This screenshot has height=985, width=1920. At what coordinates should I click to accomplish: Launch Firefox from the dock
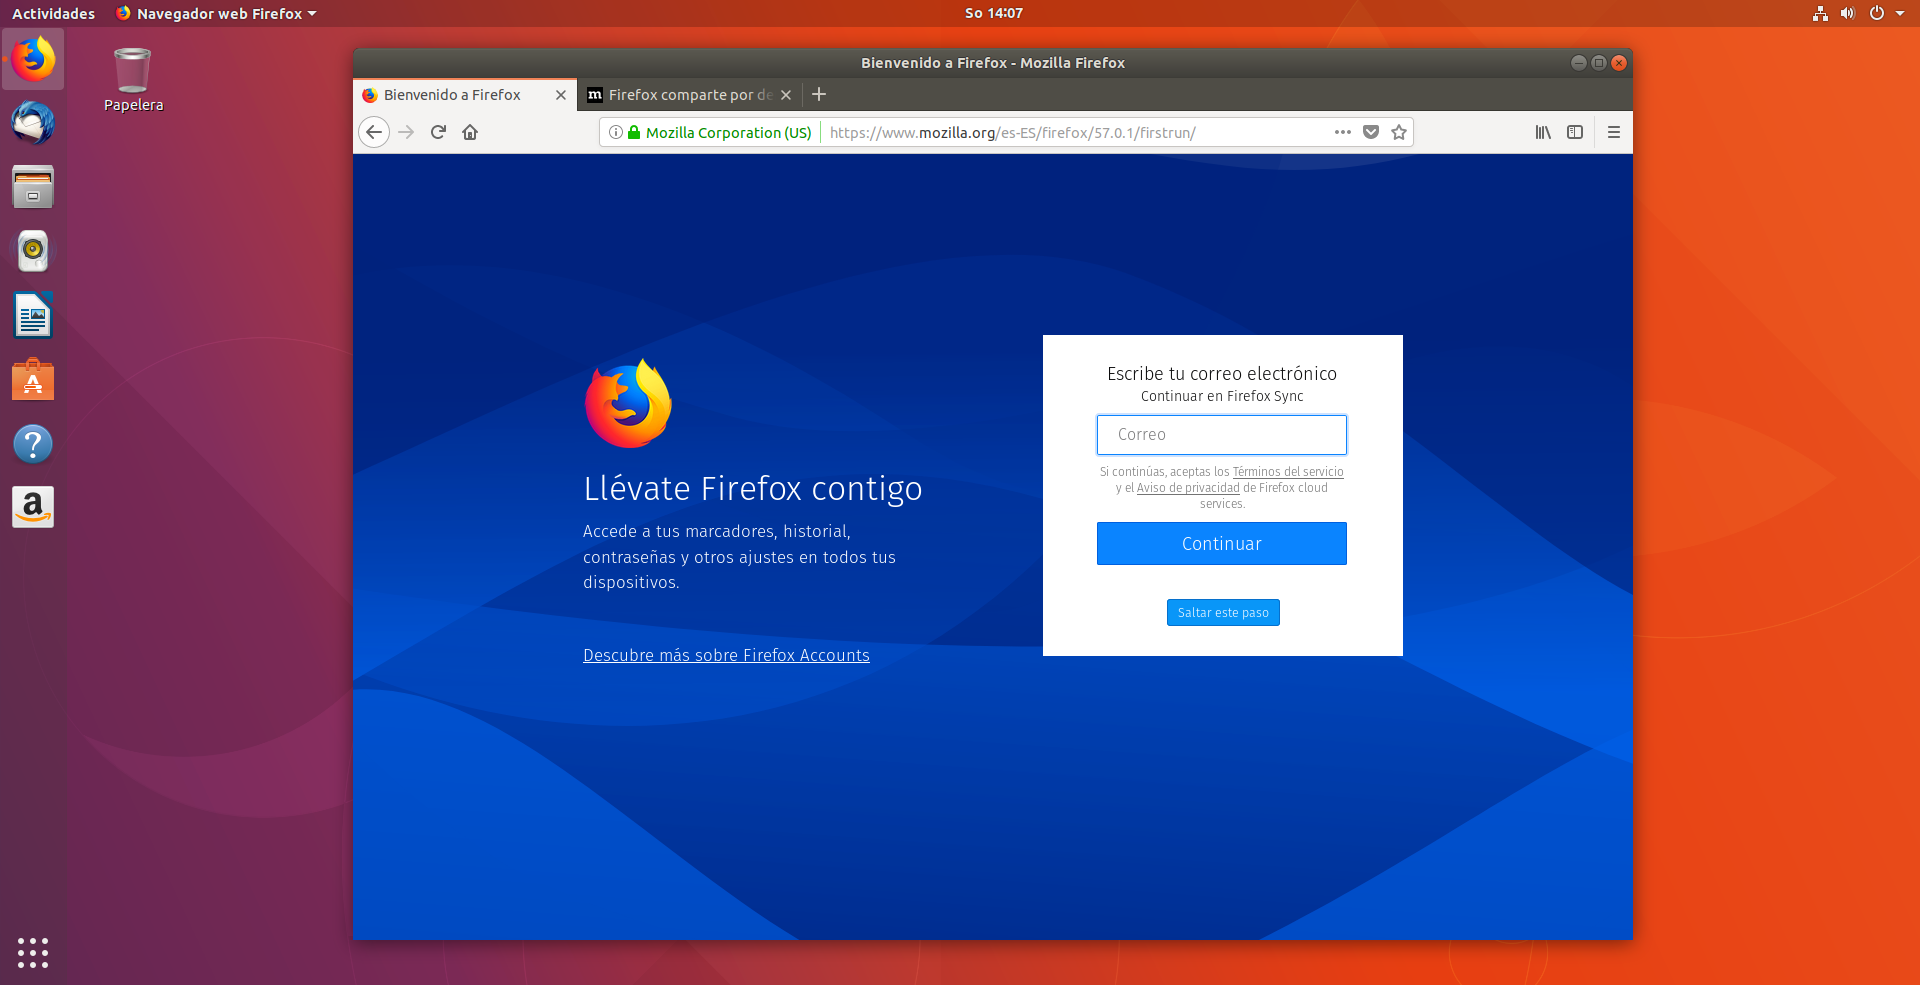[33, 59]
